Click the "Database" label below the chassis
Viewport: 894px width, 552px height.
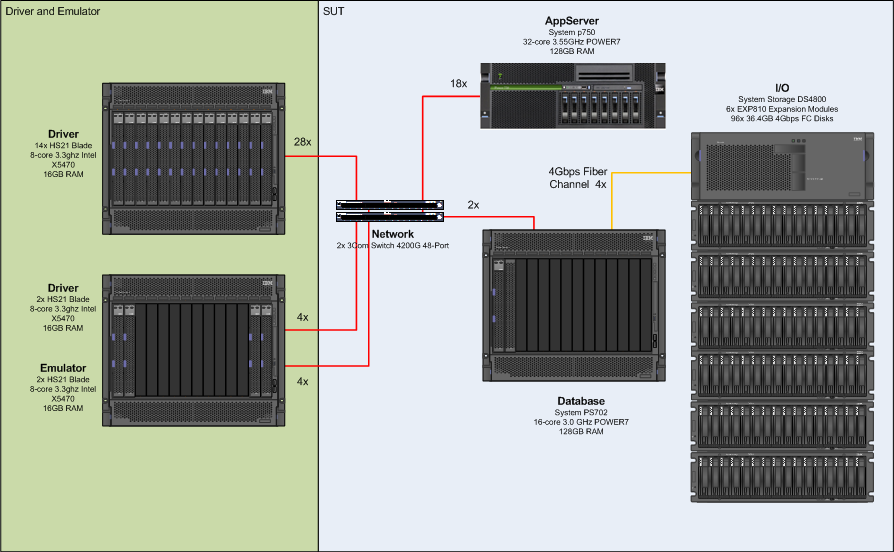[x=580, y=401]
